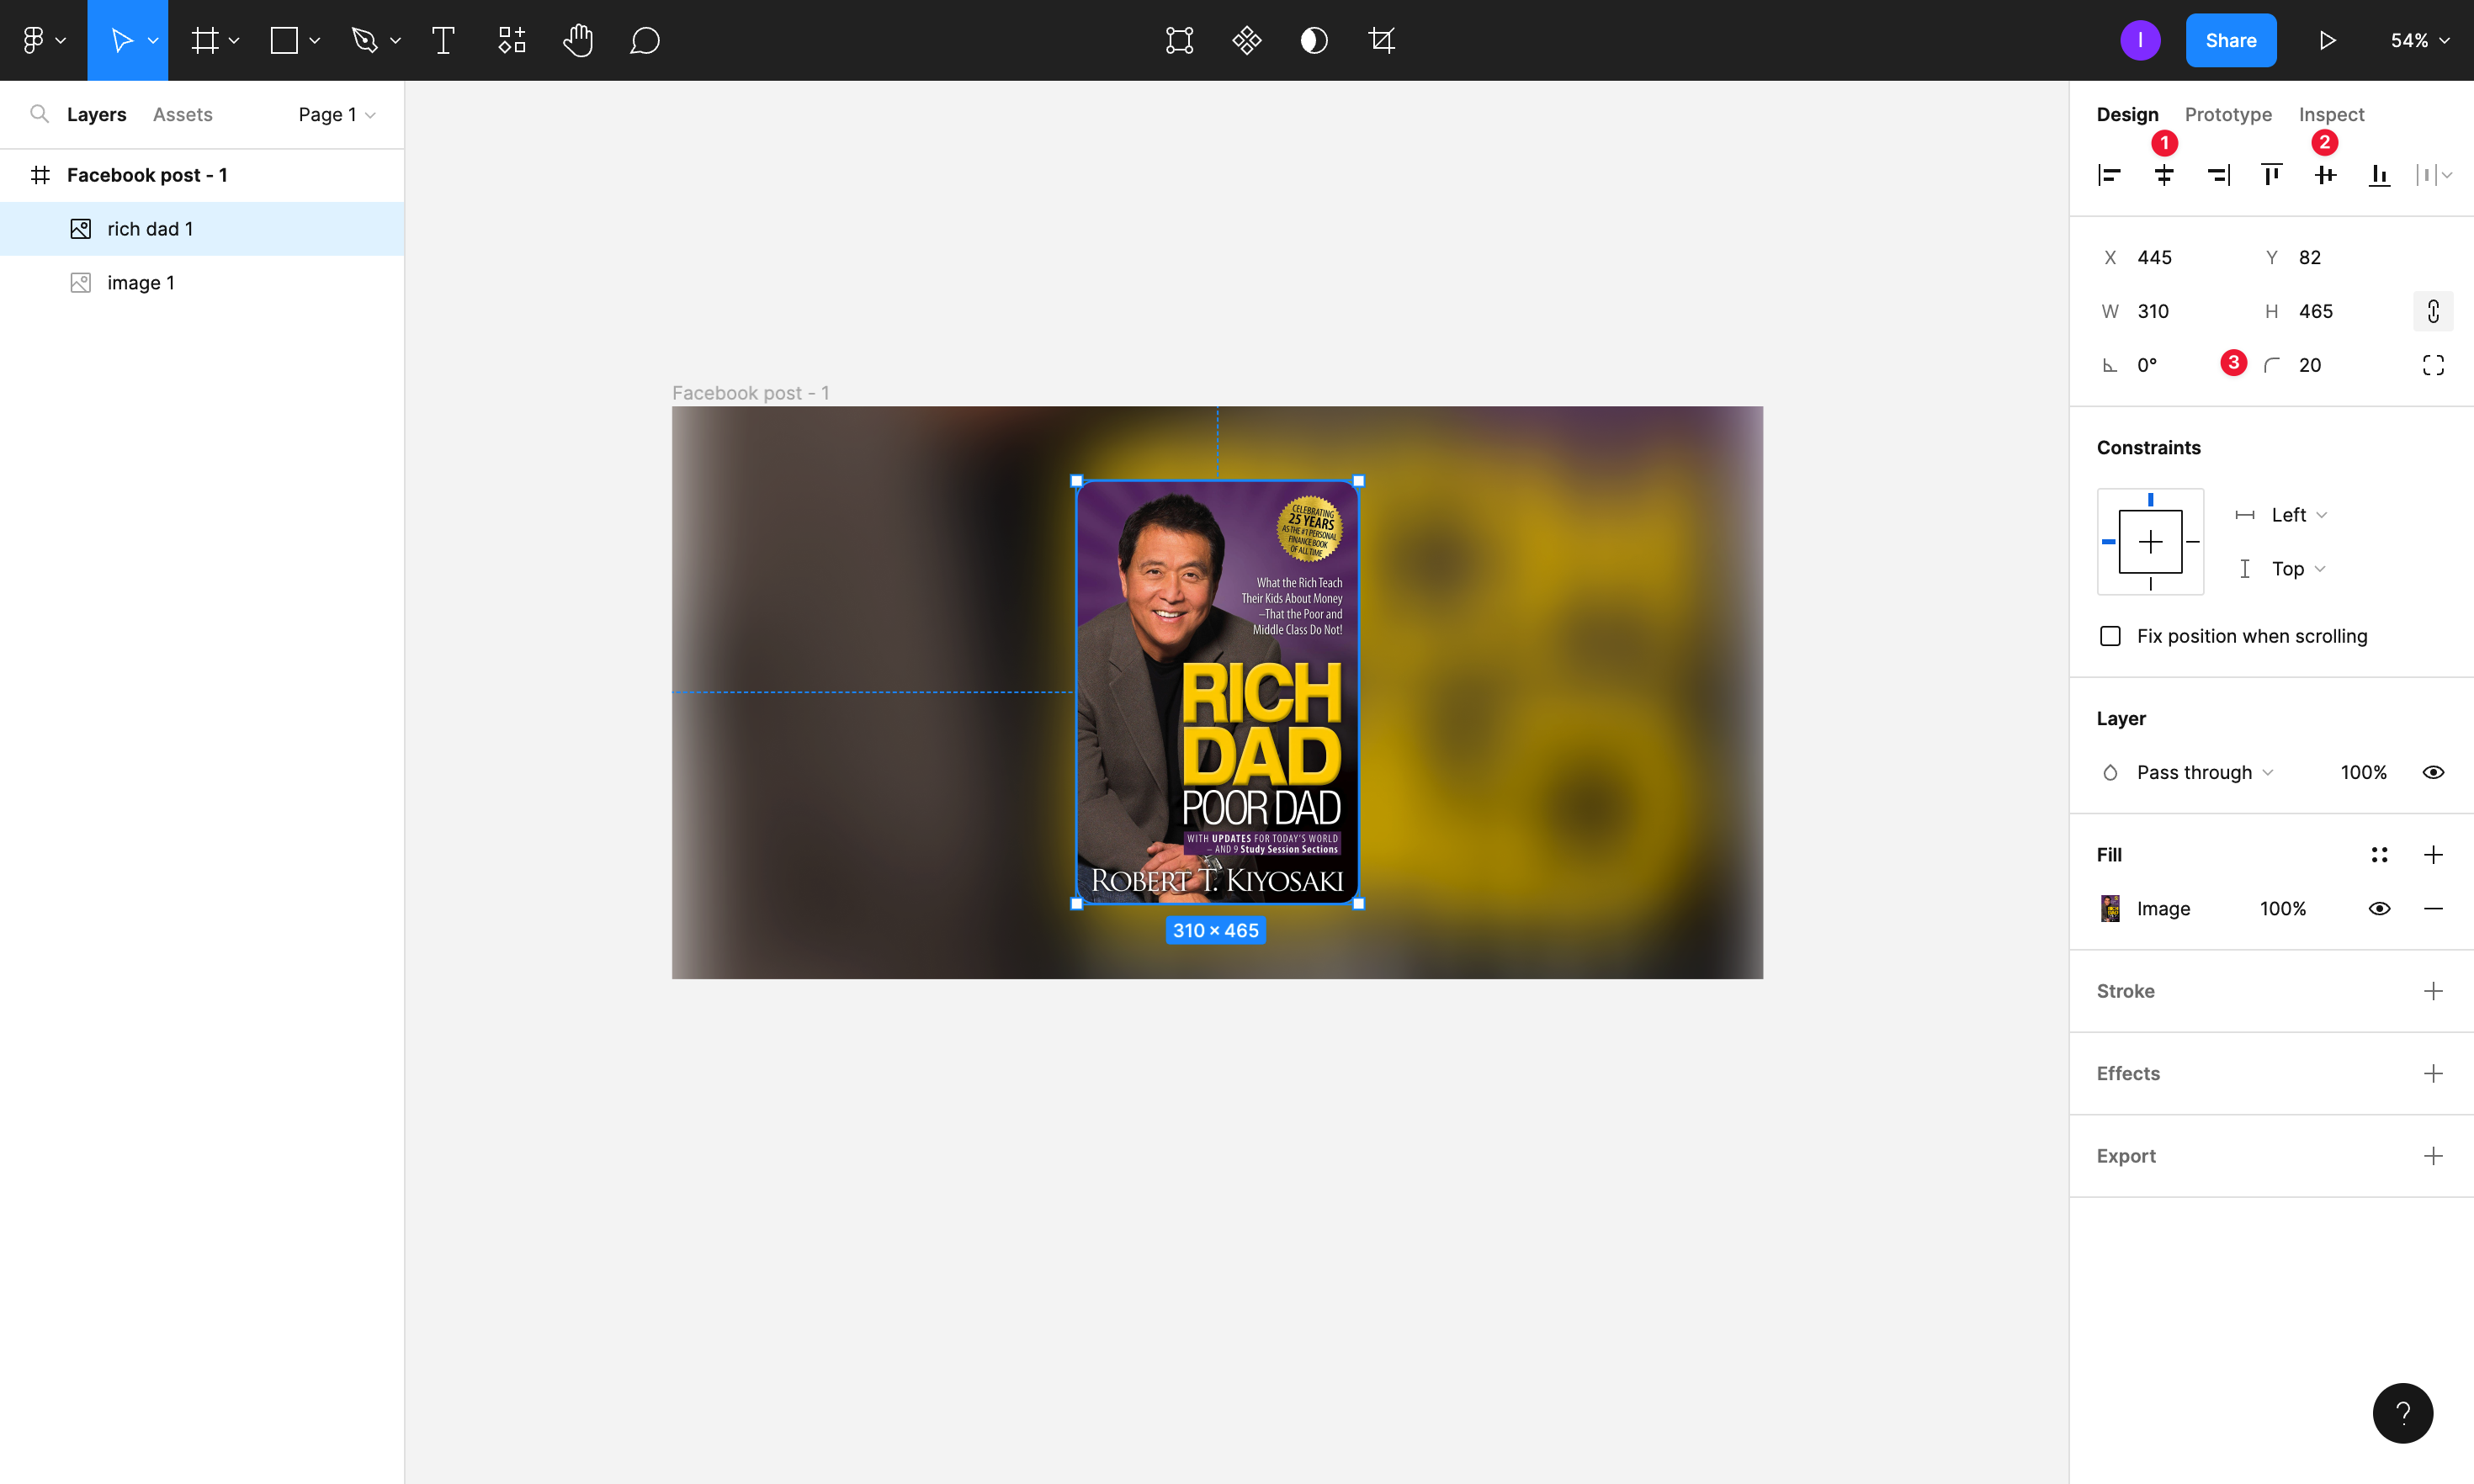The height and width of the screenshot is (1484, 2474).
Task: Add an export setting
Action: pyautogui.click(x=2434, y=1156)
